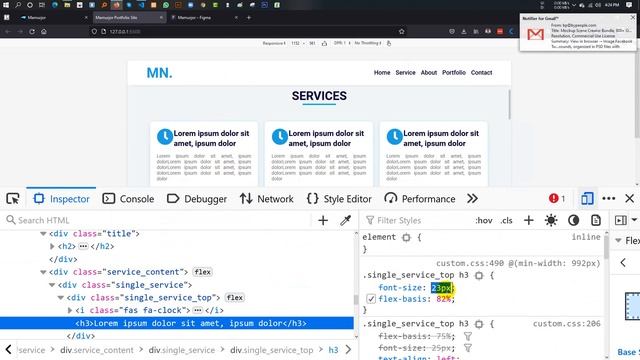Toggle Responsive Design Mode icon in devtools

tap(587, 199)
